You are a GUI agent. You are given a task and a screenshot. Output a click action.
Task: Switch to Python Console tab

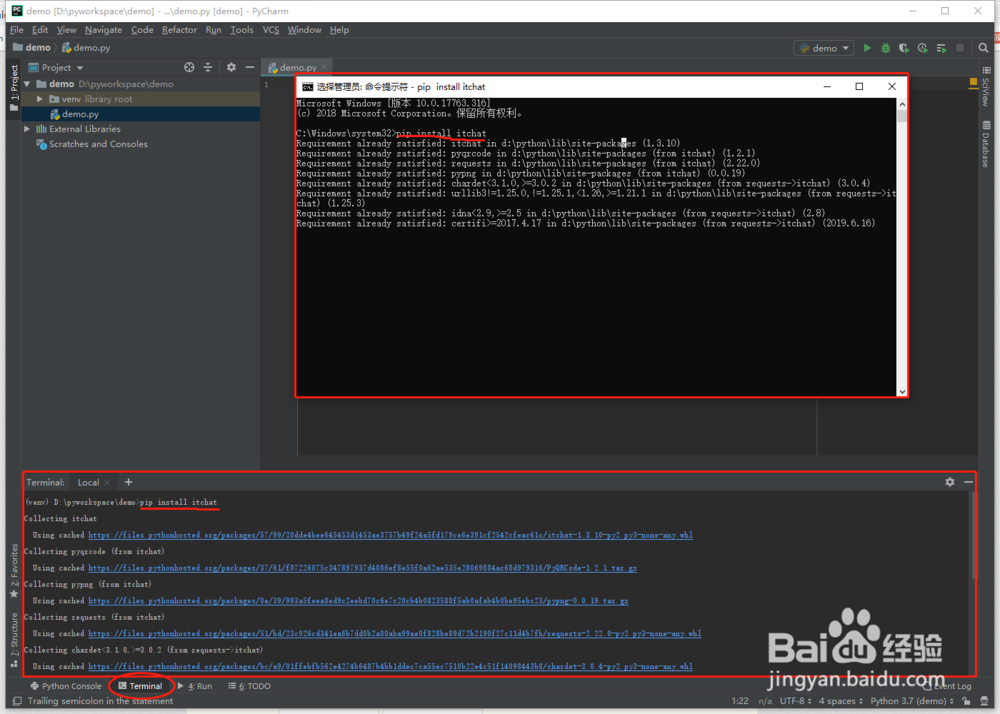tap(66, 686)
